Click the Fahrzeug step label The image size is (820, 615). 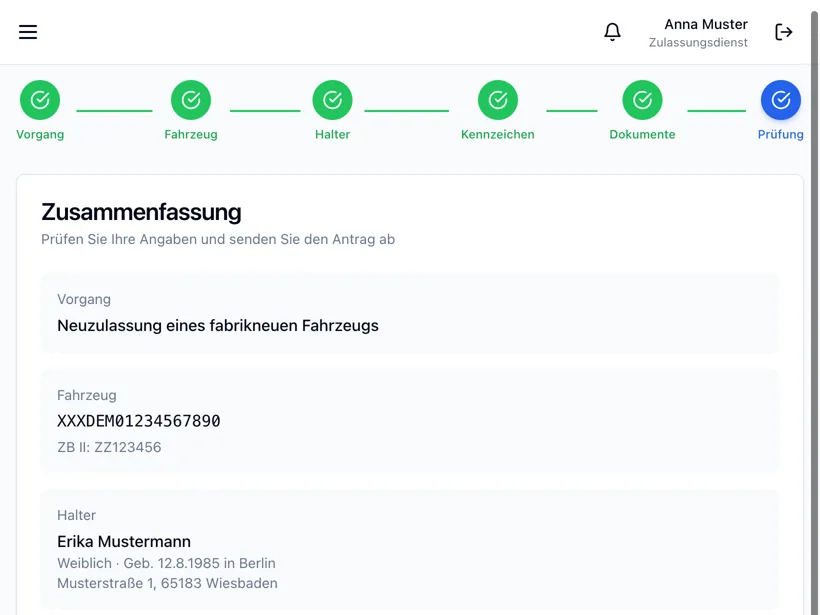click(x=191, y=134)
